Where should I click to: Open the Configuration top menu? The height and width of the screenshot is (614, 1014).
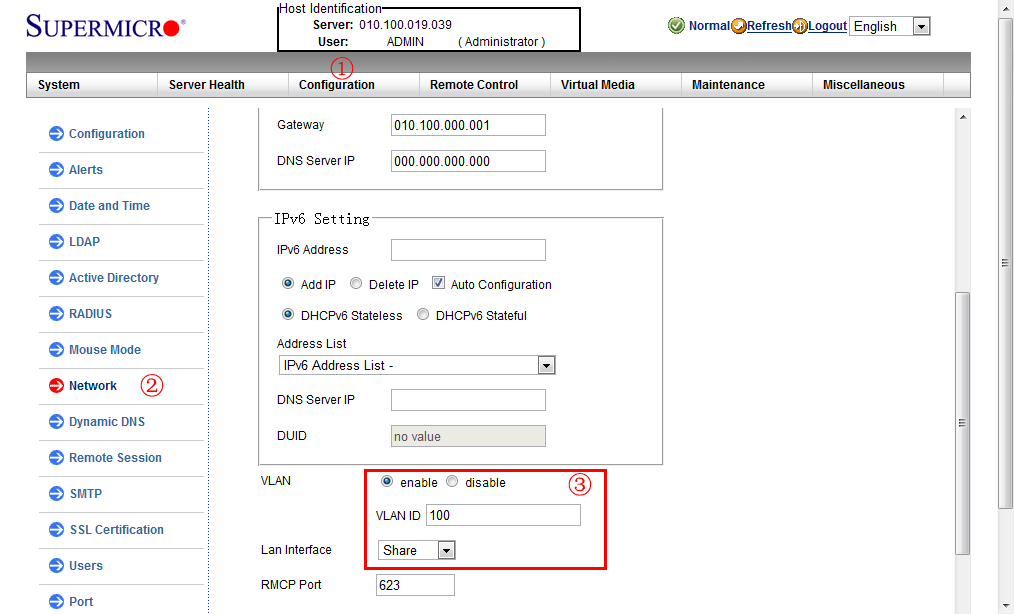336,85
